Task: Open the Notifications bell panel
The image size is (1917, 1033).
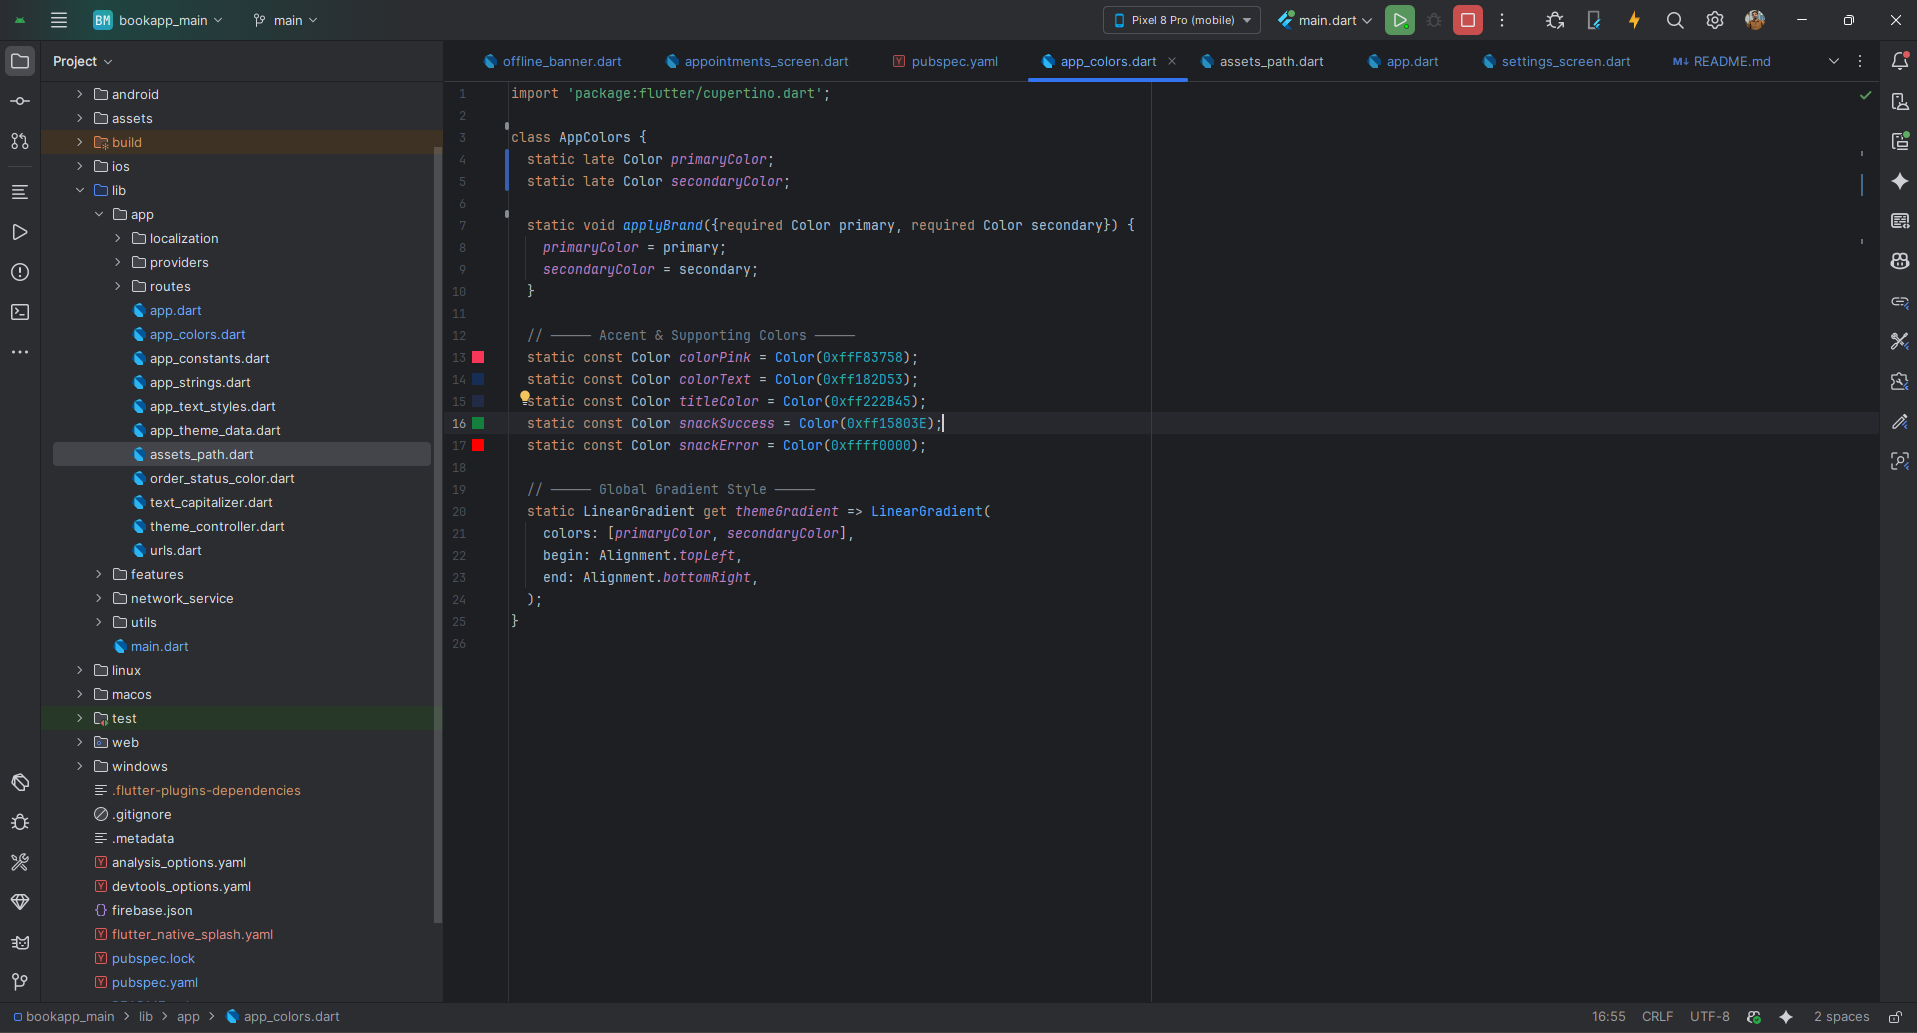Action: (1900, 61)
